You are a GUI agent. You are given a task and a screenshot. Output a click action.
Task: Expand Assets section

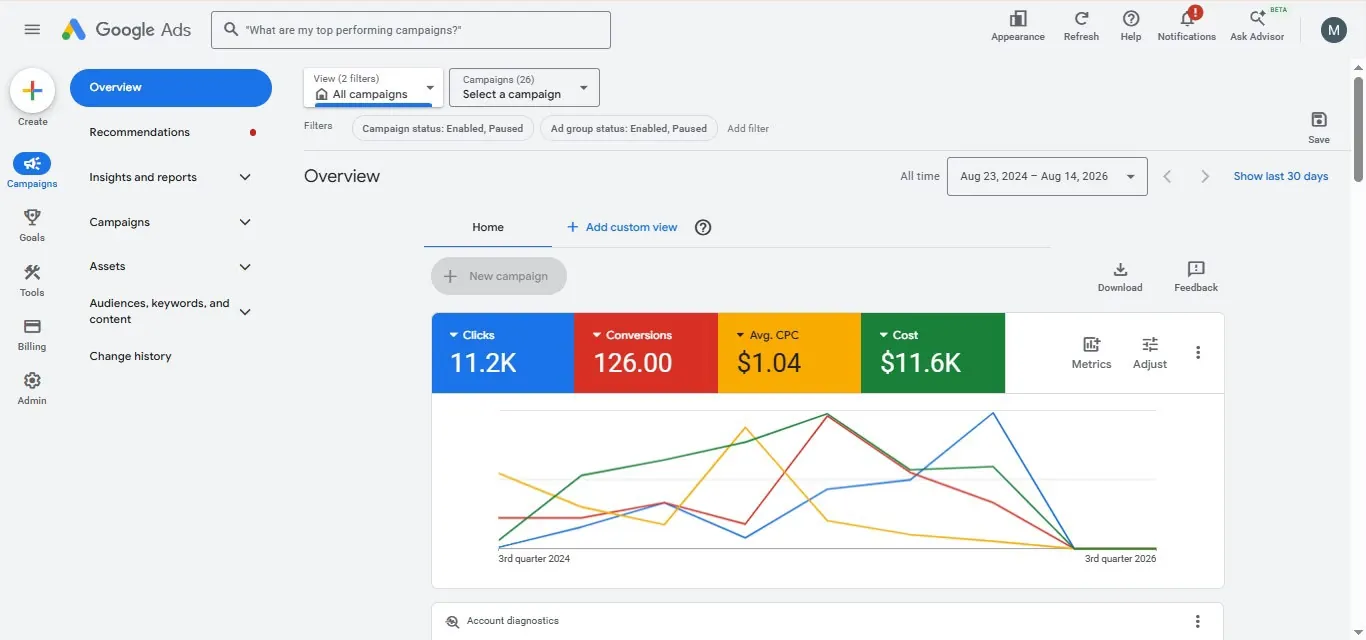pos(245,267)
